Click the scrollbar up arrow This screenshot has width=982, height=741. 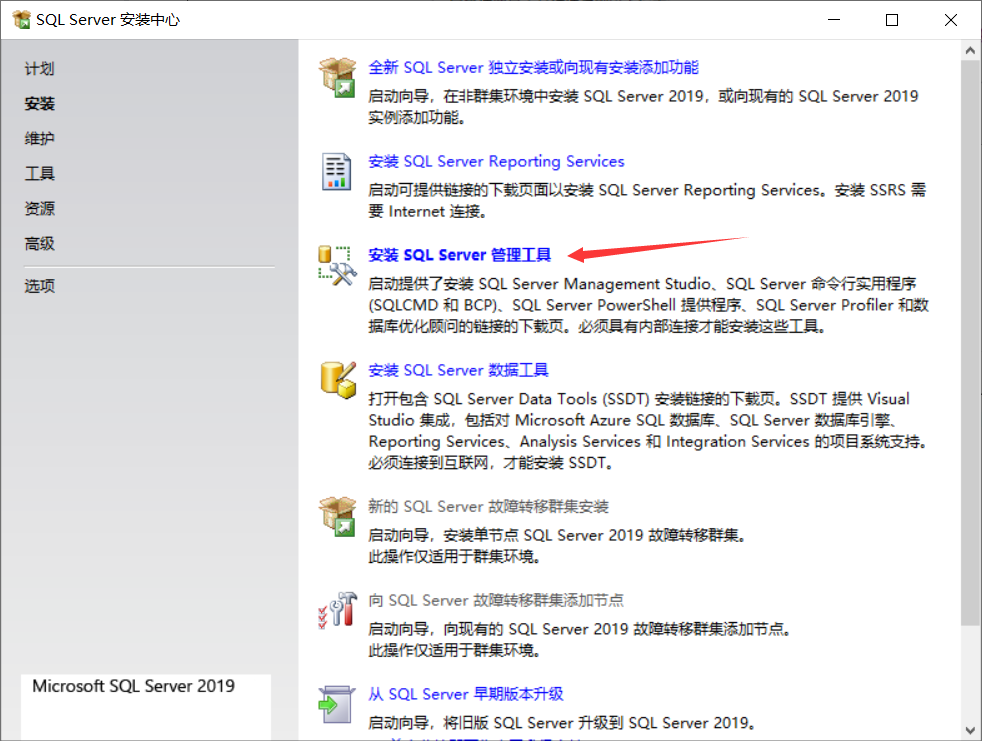point(971,51)
